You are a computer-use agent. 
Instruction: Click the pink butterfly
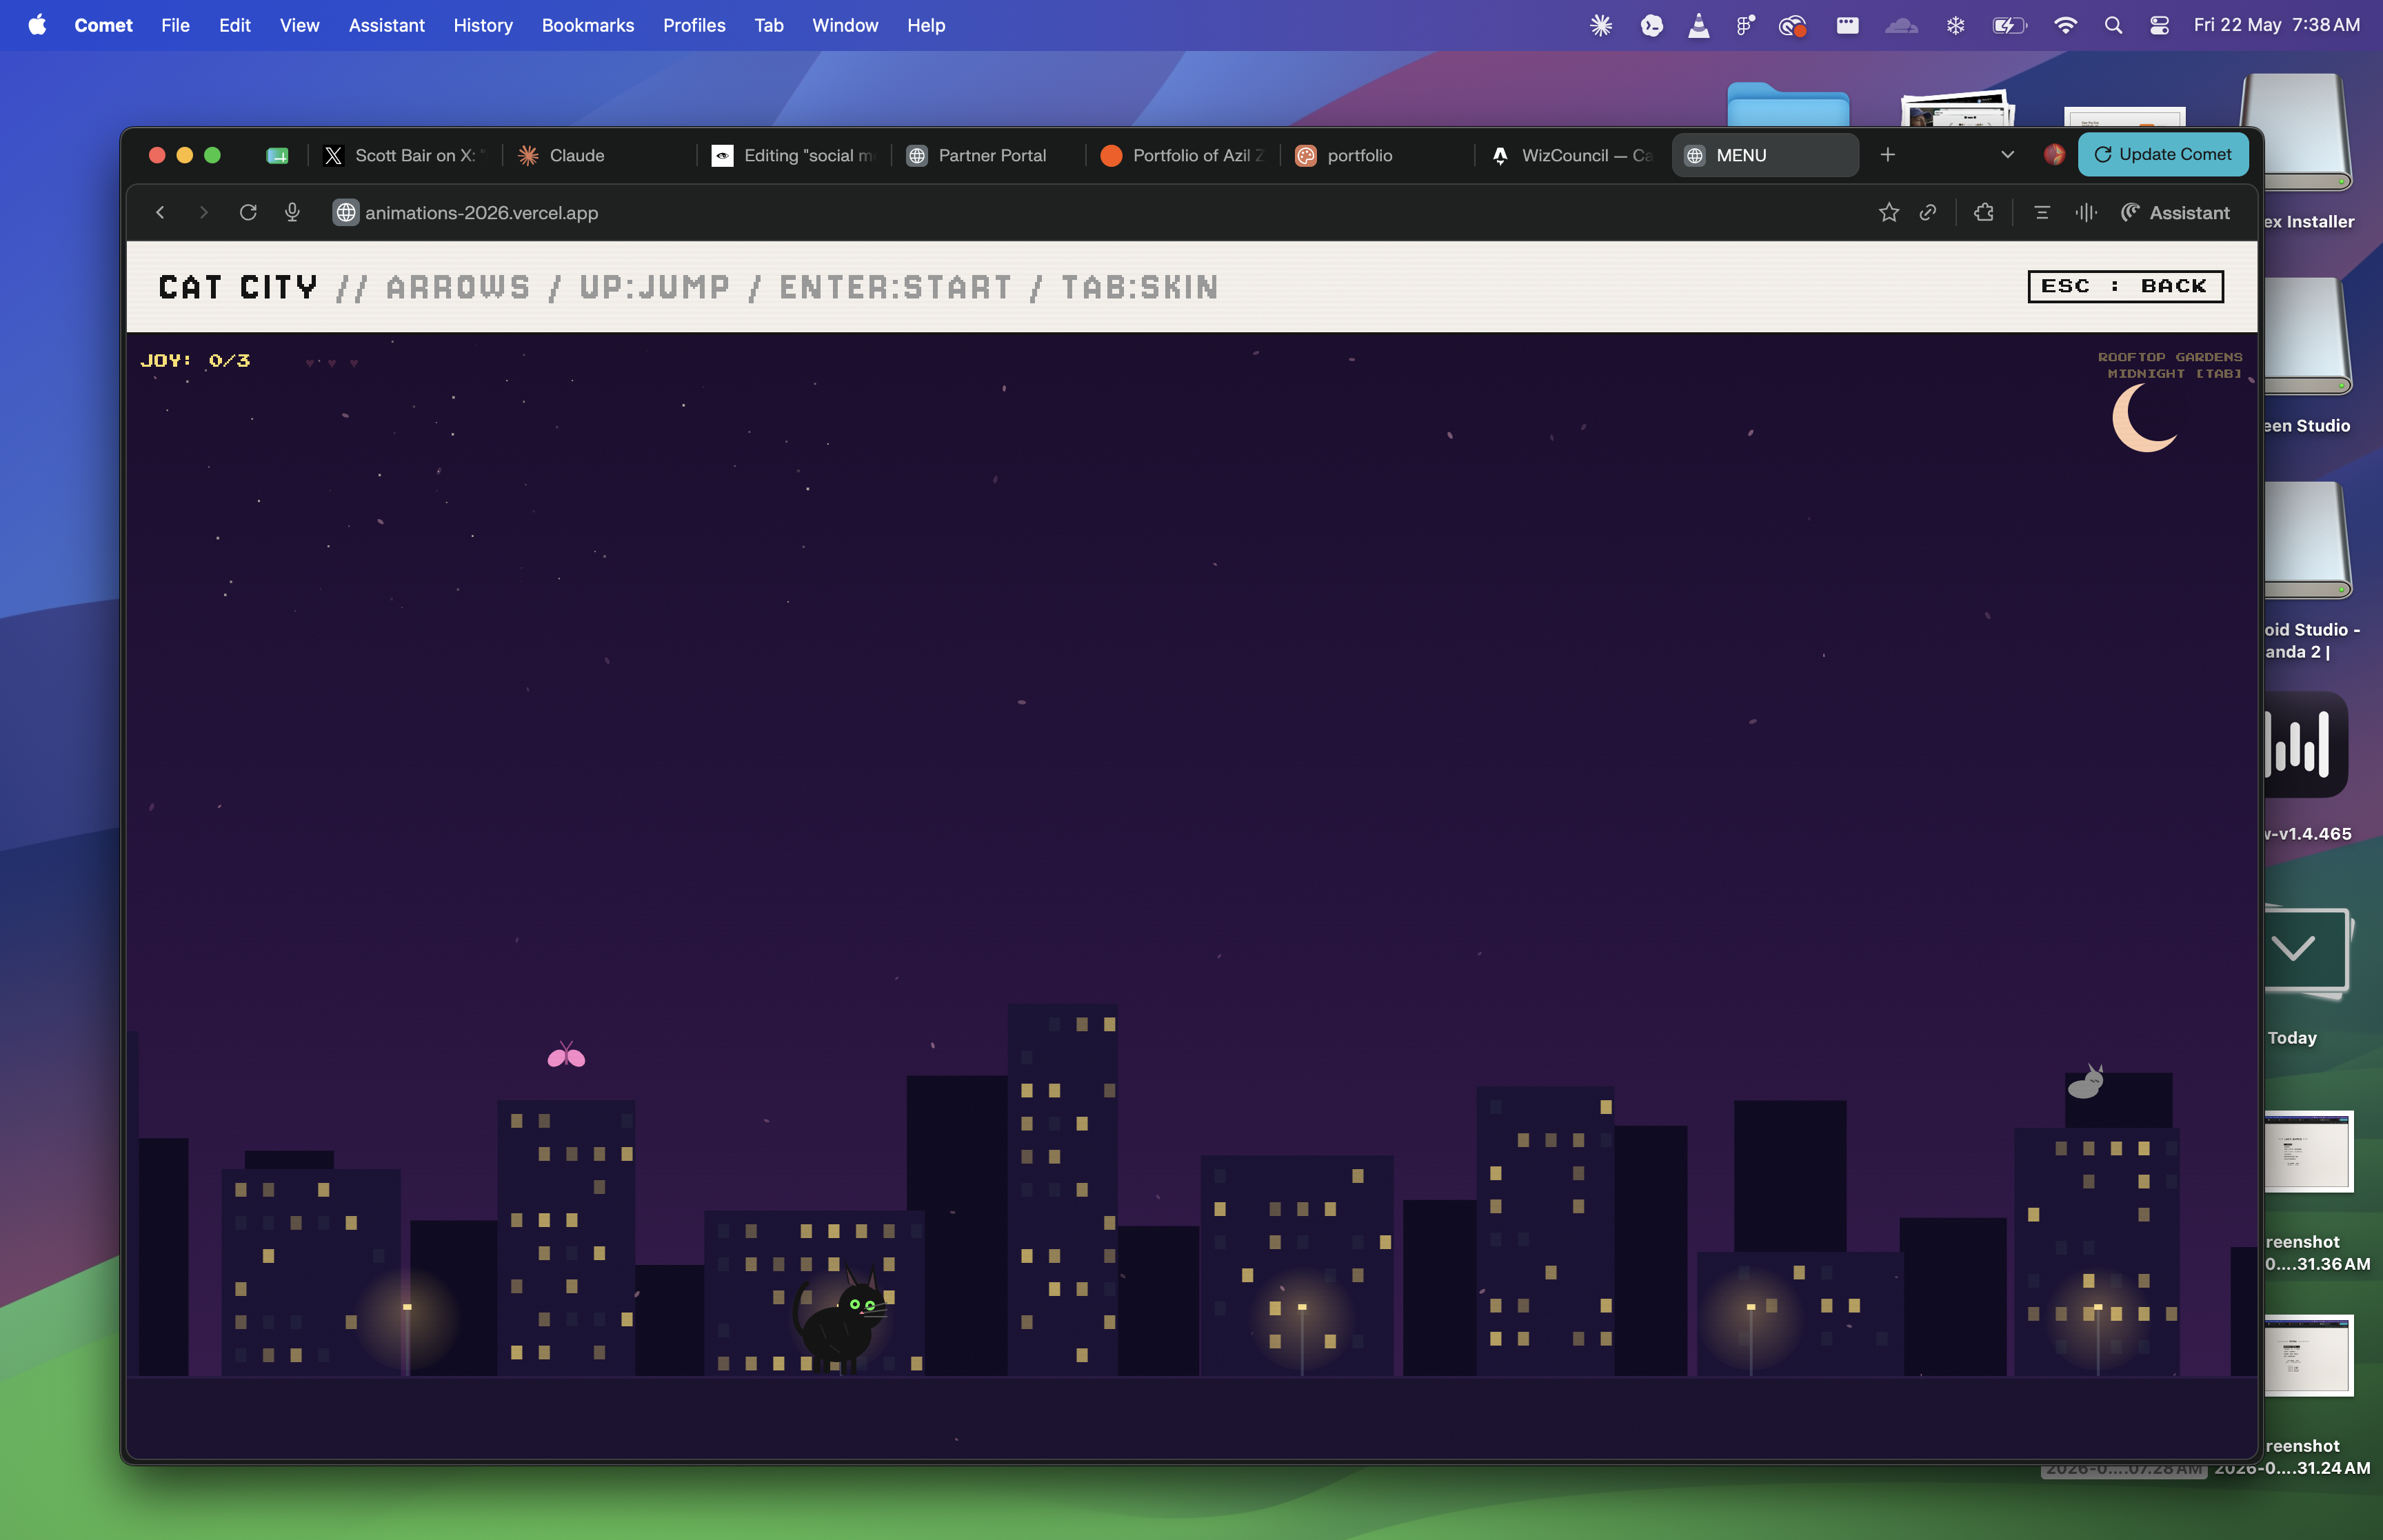[x=566, y=1055]
